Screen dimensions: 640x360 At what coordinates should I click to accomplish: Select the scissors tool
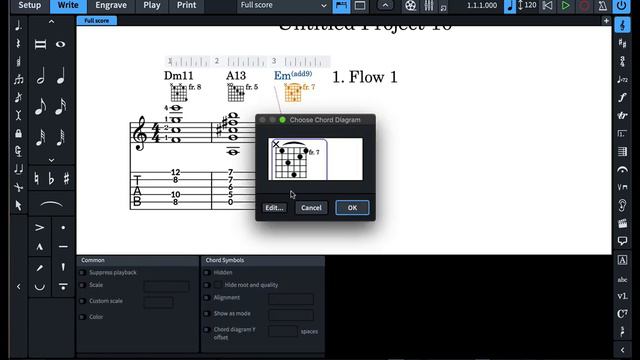(18, 187)
